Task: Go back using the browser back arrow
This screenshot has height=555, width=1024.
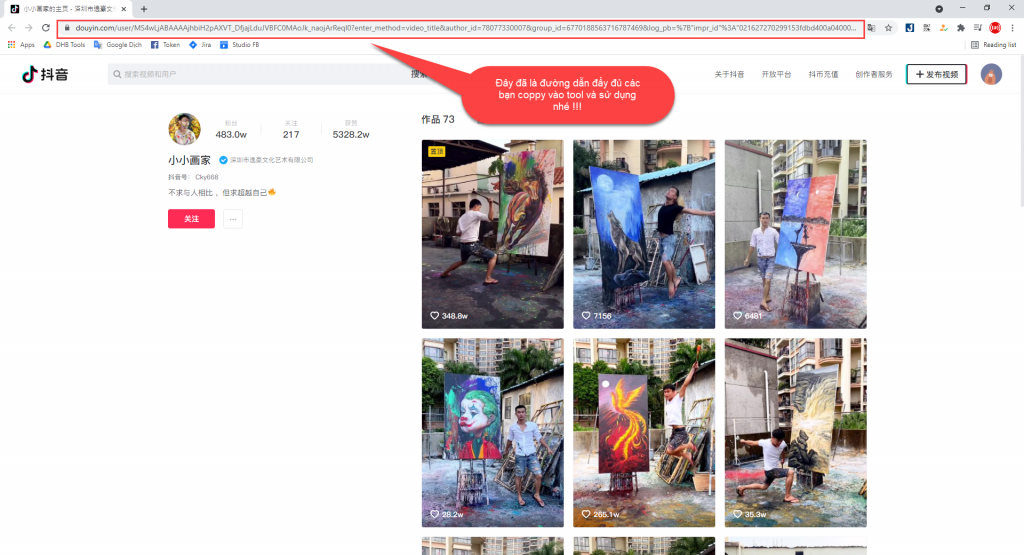Action: (x=12, y=27)
